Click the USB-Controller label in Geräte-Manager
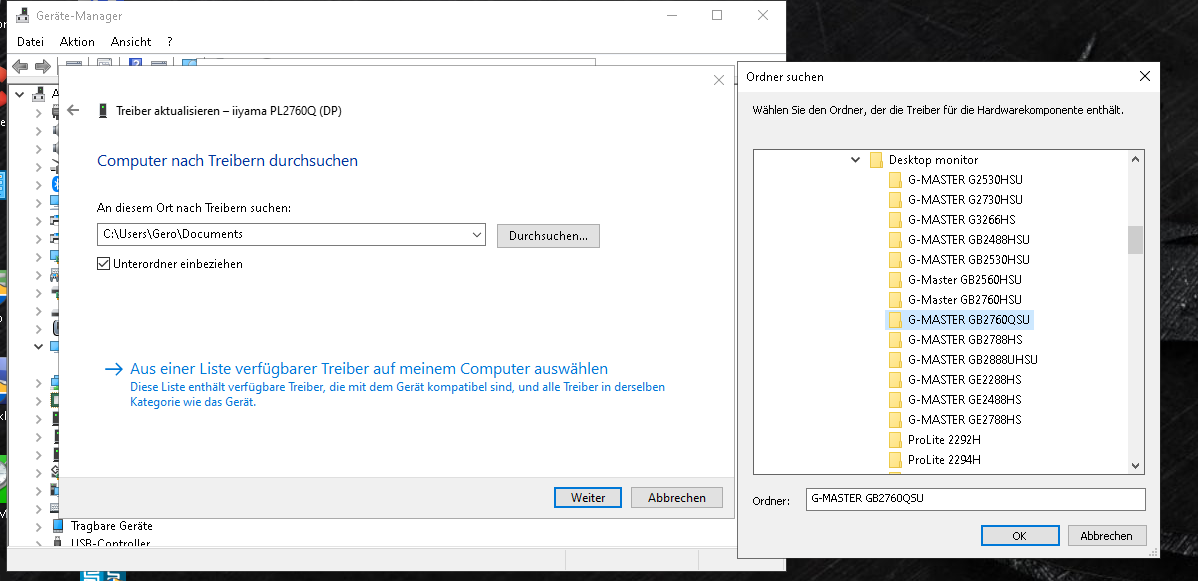The width and height of the screenshot is (1198, 581). [110, 544]
